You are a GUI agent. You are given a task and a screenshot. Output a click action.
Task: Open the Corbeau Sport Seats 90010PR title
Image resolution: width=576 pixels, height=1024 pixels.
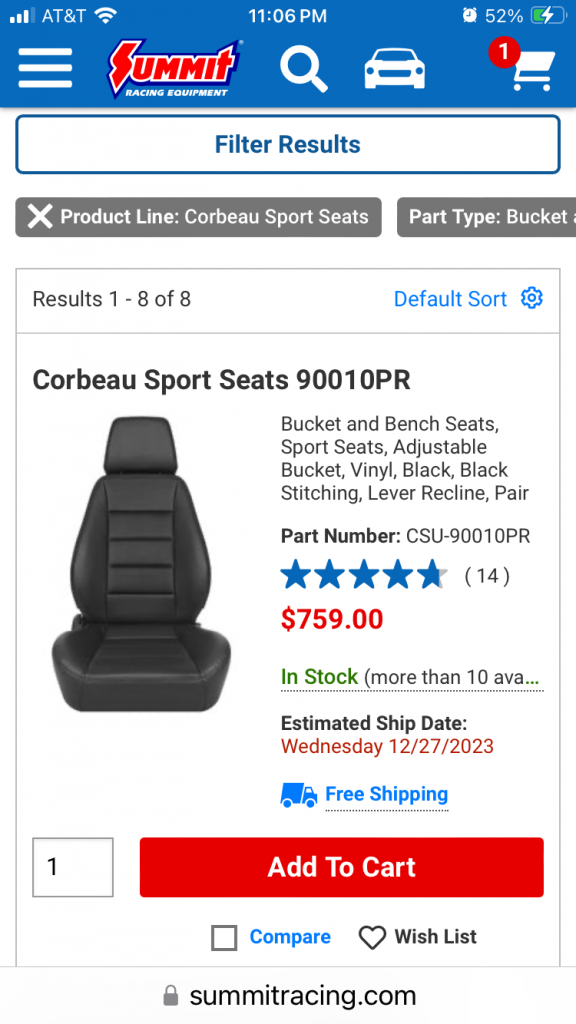click(221, 379)
